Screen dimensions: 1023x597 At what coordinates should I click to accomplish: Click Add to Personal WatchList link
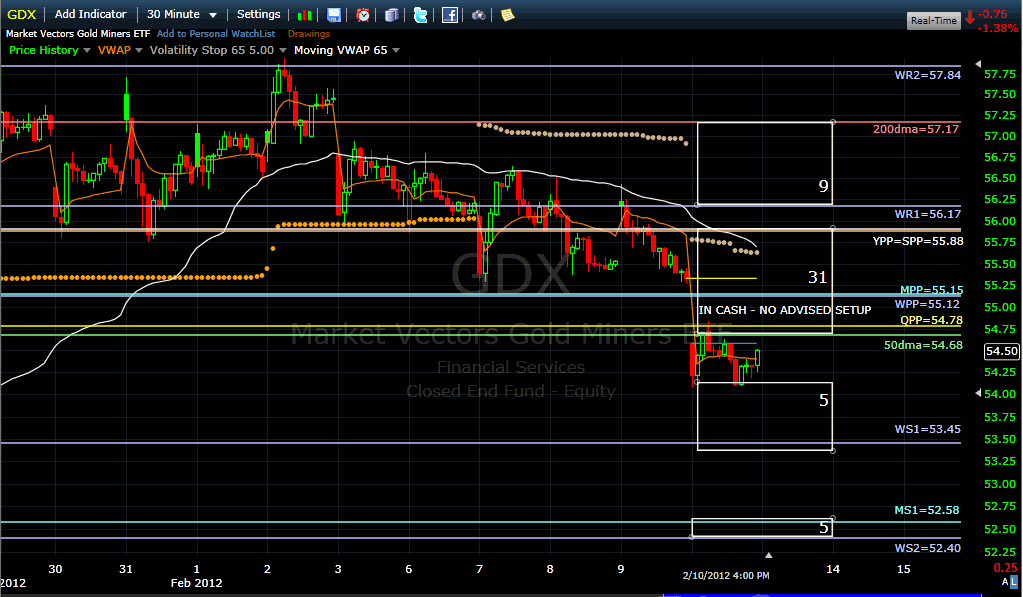216,34
